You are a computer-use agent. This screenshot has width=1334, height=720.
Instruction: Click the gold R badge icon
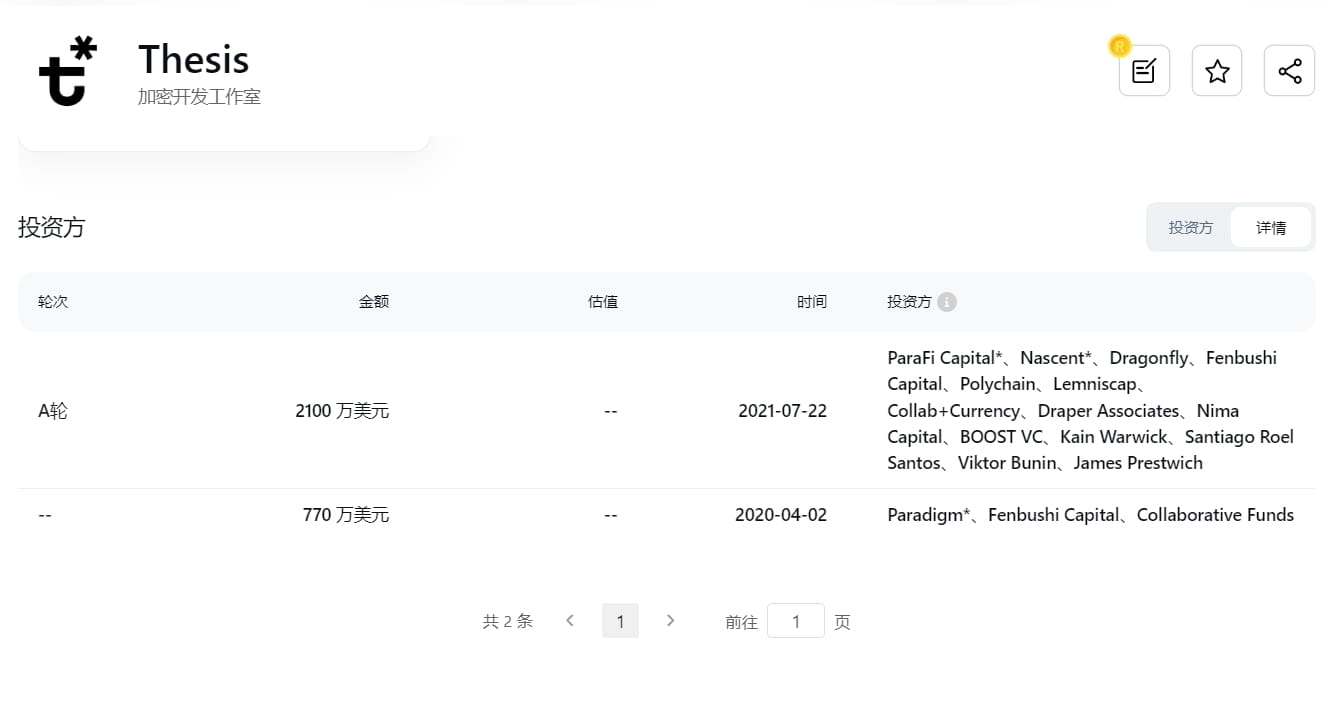pos(1120,45)
